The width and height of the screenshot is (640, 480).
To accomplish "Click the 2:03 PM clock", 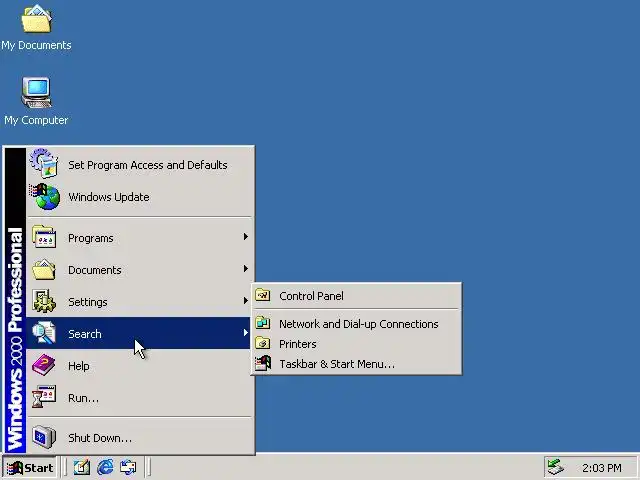I will [x=602, y=468].
